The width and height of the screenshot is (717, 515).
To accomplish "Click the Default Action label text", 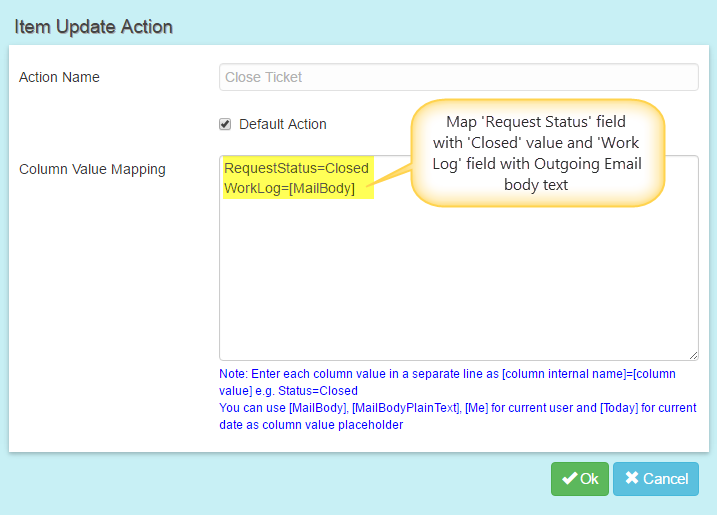I will point(283,124).
